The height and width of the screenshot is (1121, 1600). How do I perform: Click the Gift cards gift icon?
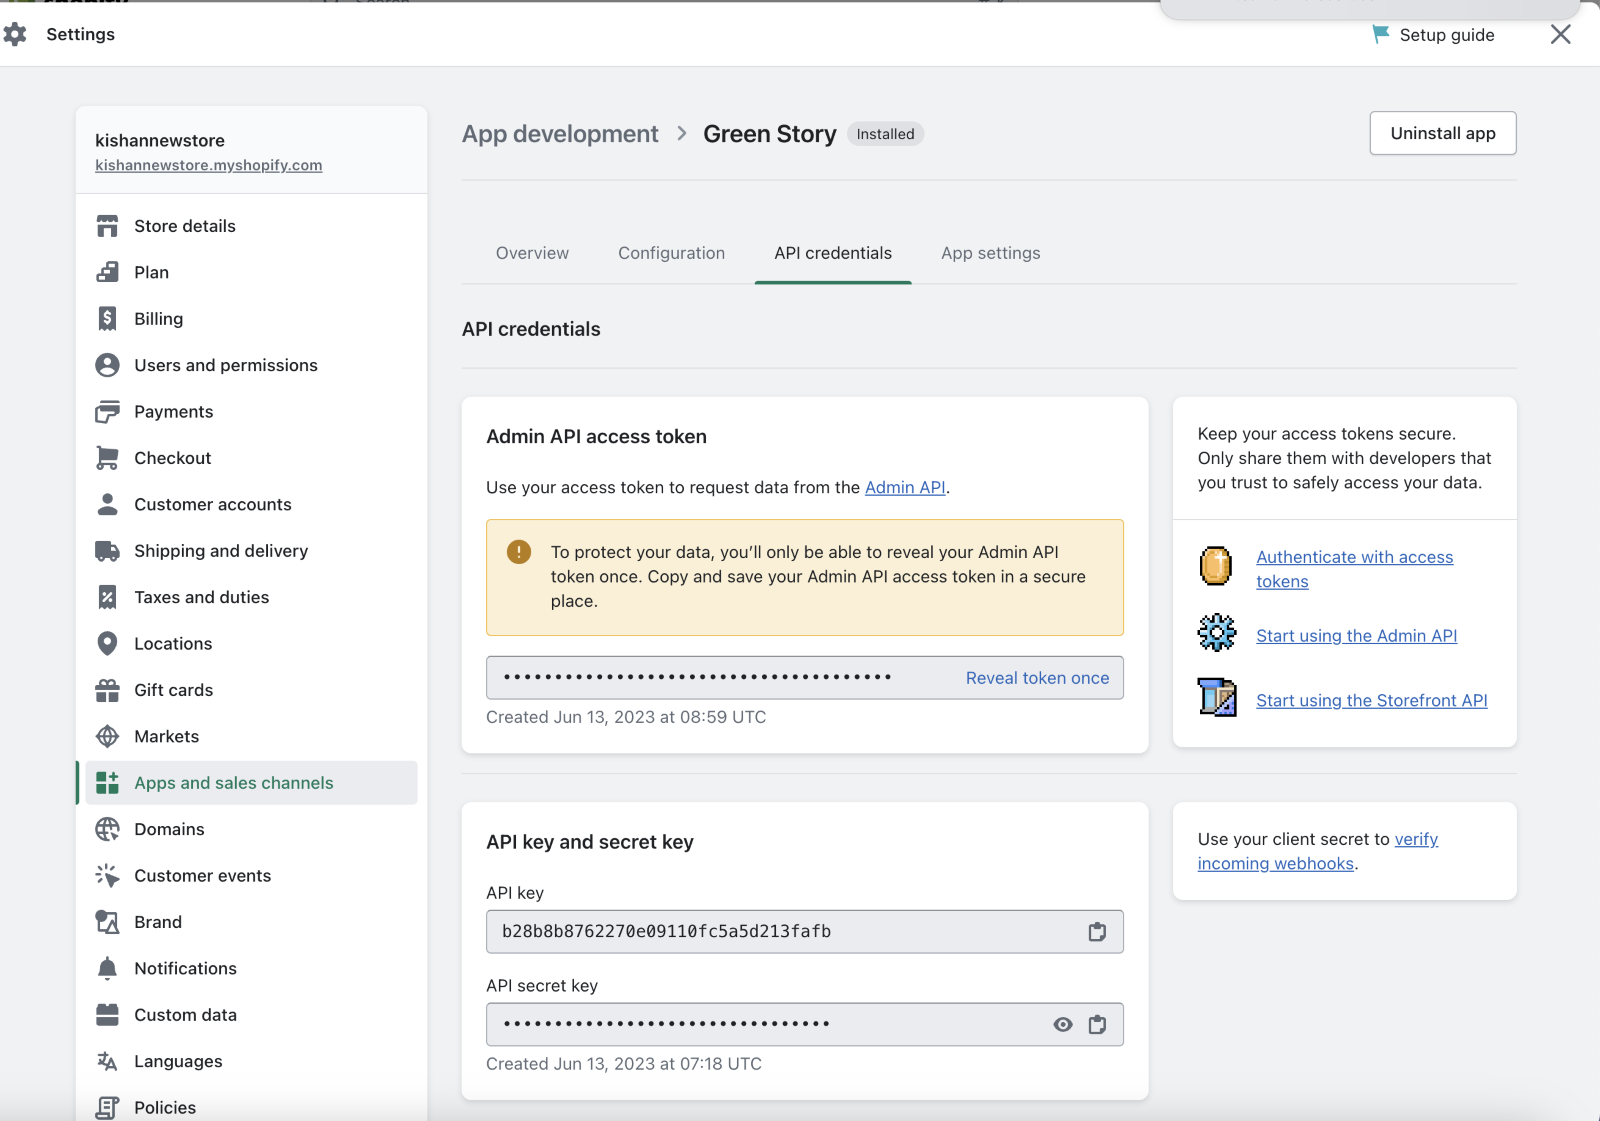(x=107, y=690)
